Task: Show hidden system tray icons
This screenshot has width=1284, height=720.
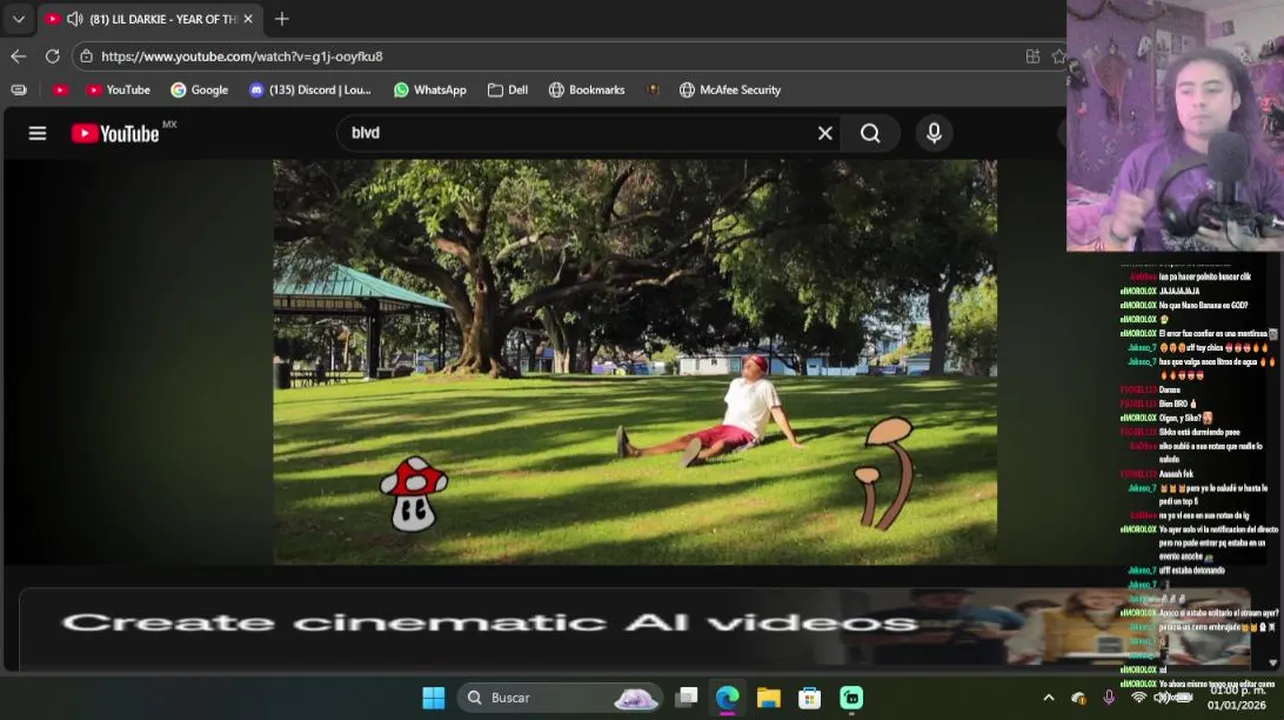Action: tap(1048, 698)
